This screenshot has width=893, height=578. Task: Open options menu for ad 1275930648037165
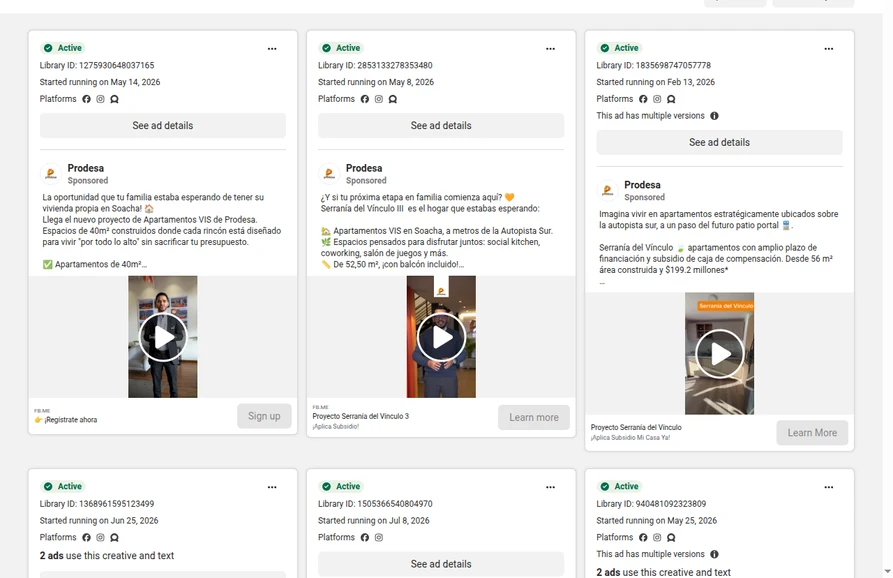(x=272, y=49)
